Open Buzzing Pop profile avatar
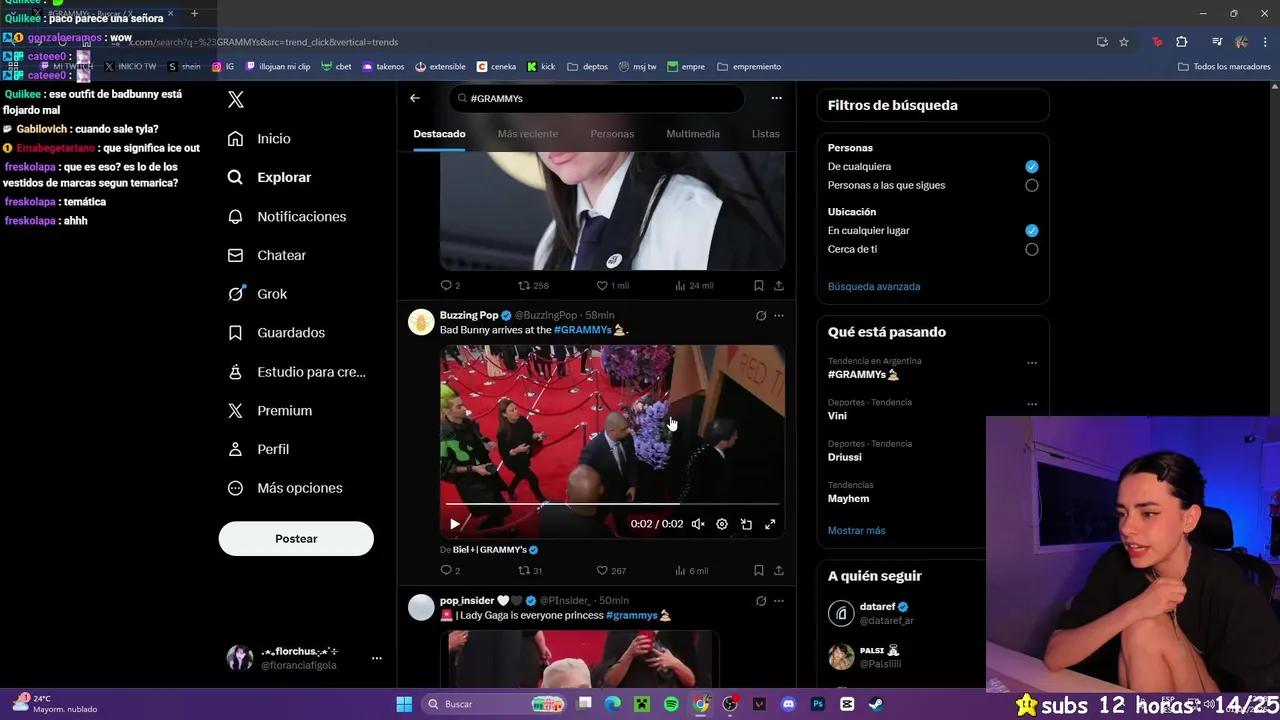 coord(421,322)
